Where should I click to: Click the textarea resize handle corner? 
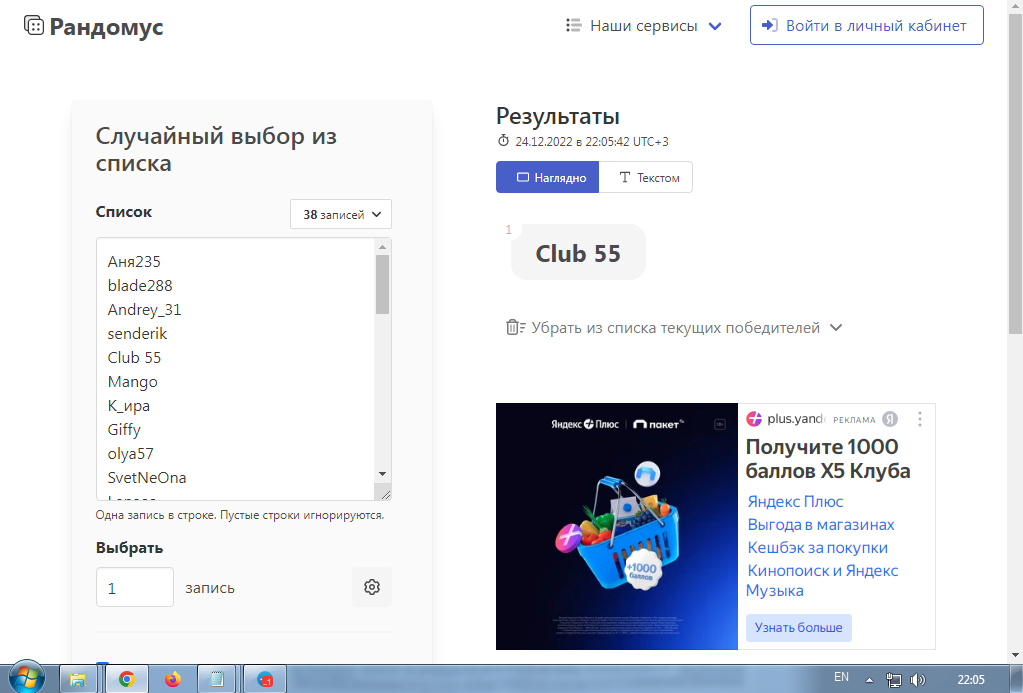[x=385, y=494]
